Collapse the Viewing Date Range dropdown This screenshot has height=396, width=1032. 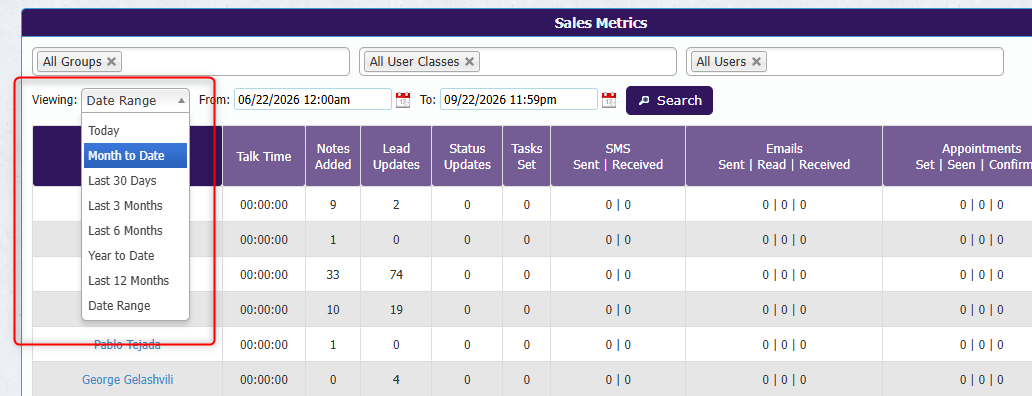tap(136, 101)
